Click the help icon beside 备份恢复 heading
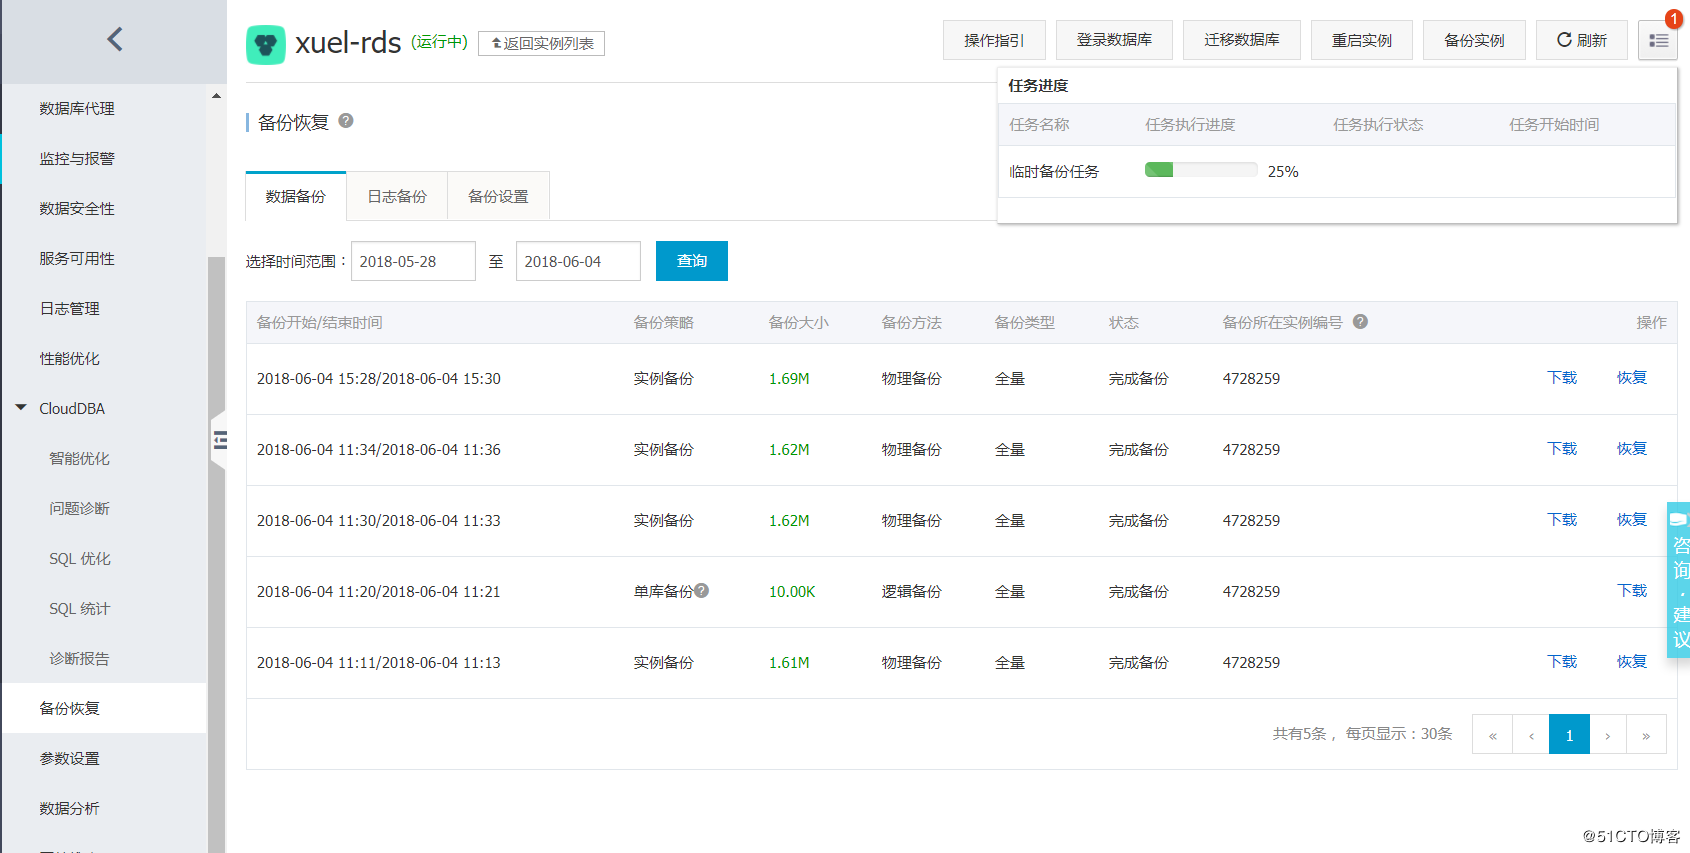 pyautogui.click(x=346, y=121)
